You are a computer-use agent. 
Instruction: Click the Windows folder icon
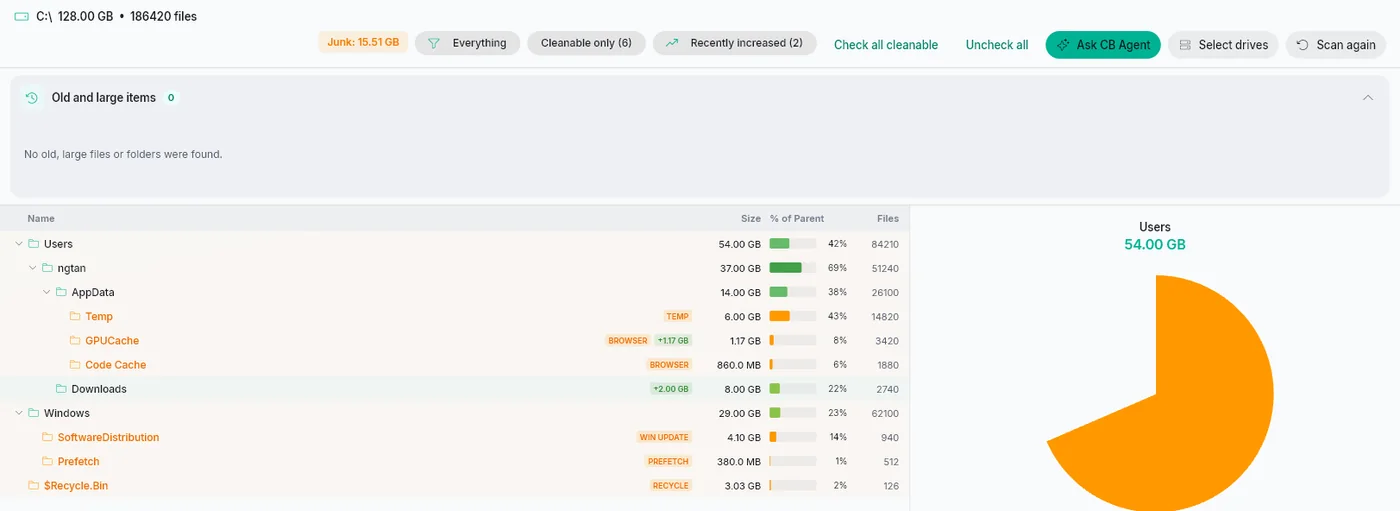click(x=34, y=413)
